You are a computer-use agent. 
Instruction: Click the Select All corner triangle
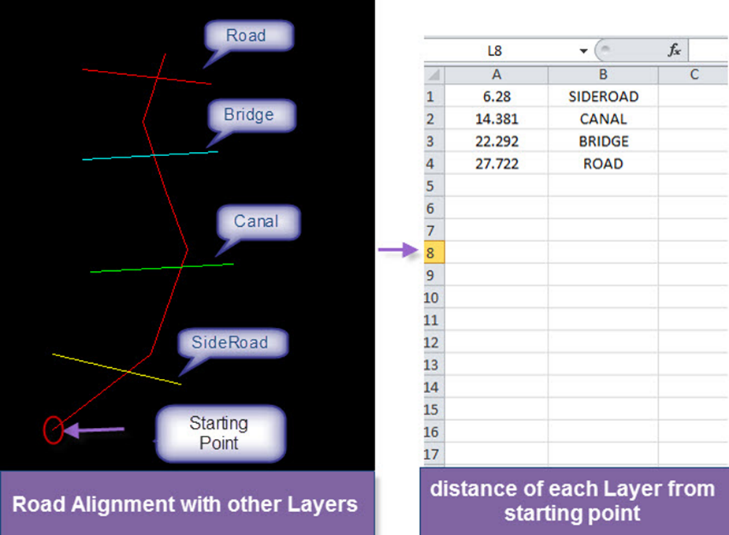pyautogui.click(x=434, y=75)
